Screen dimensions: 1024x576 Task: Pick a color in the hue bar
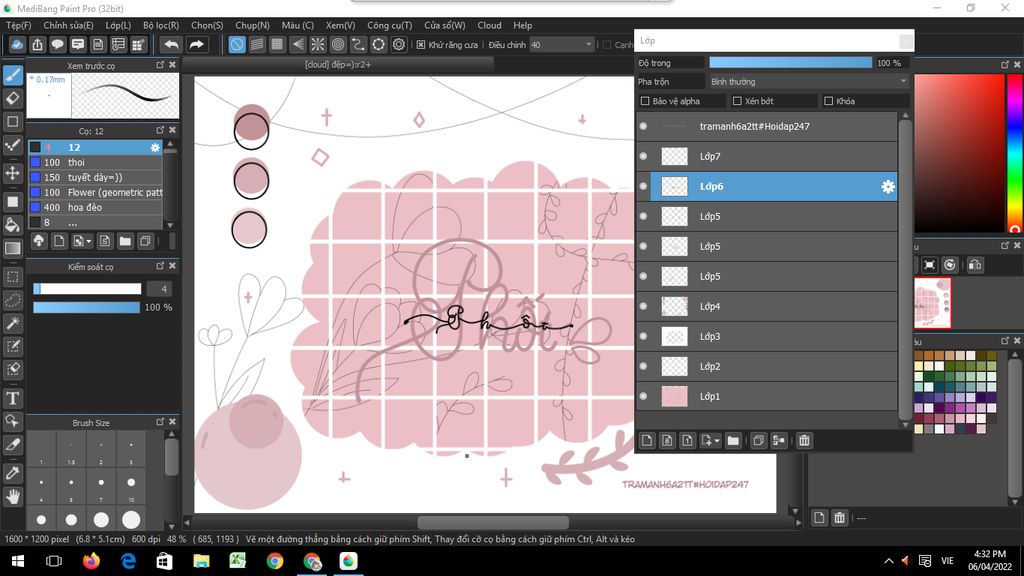point(1015,153)
